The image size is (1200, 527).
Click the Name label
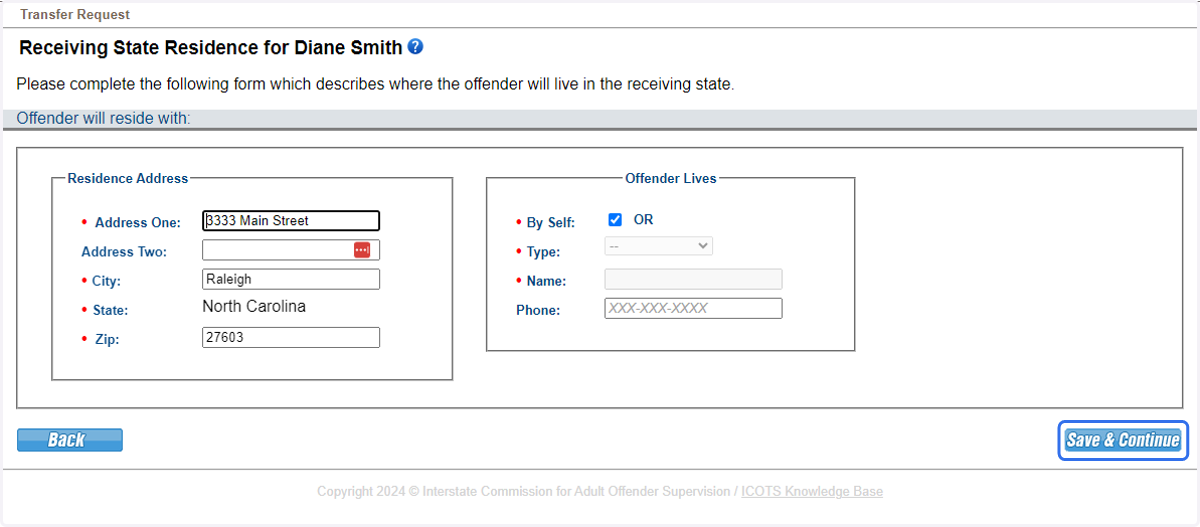pos(547,281)
